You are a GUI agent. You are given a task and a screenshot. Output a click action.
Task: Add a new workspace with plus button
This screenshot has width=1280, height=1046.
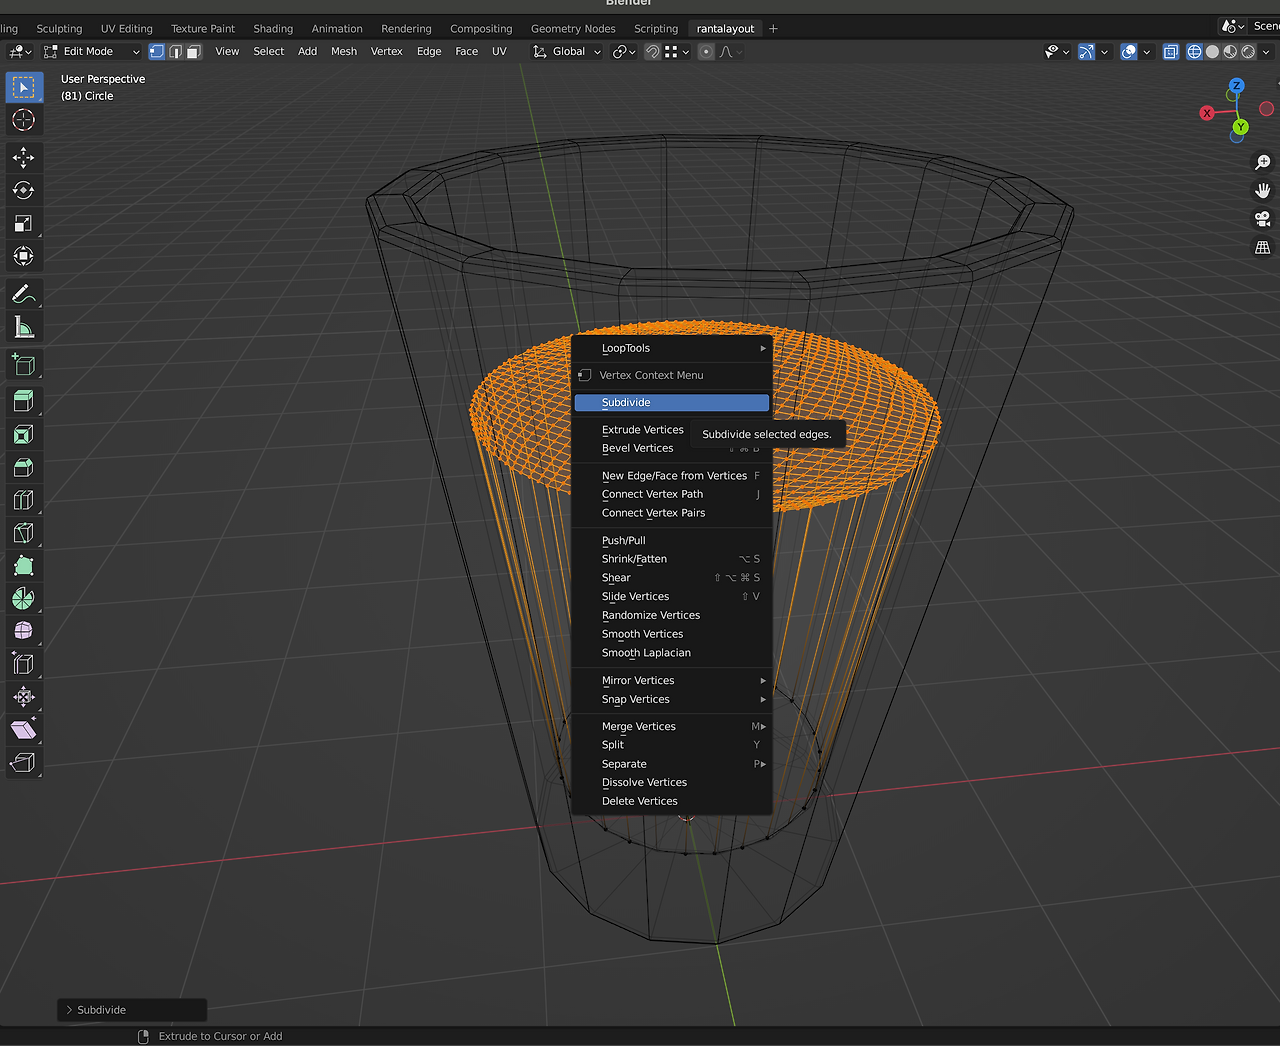[x=773, y=28]
